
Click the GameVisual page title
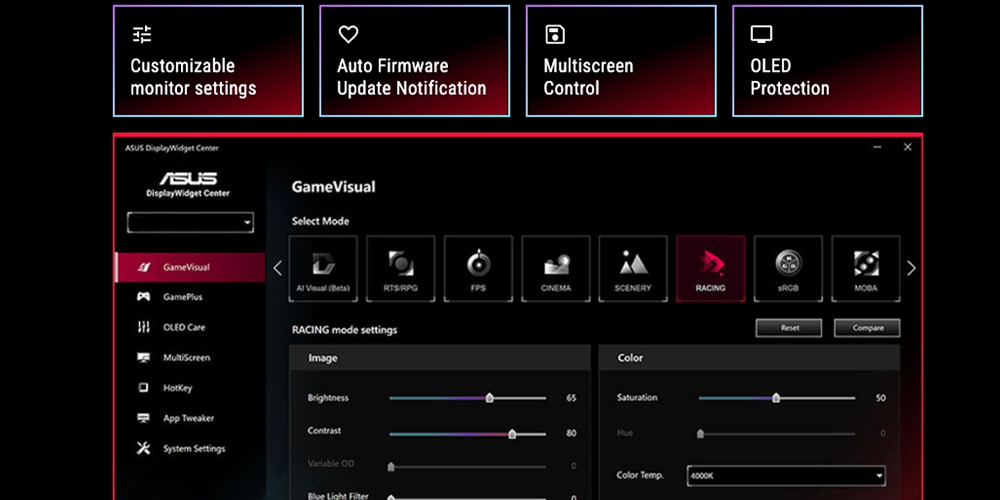(334, 187)
